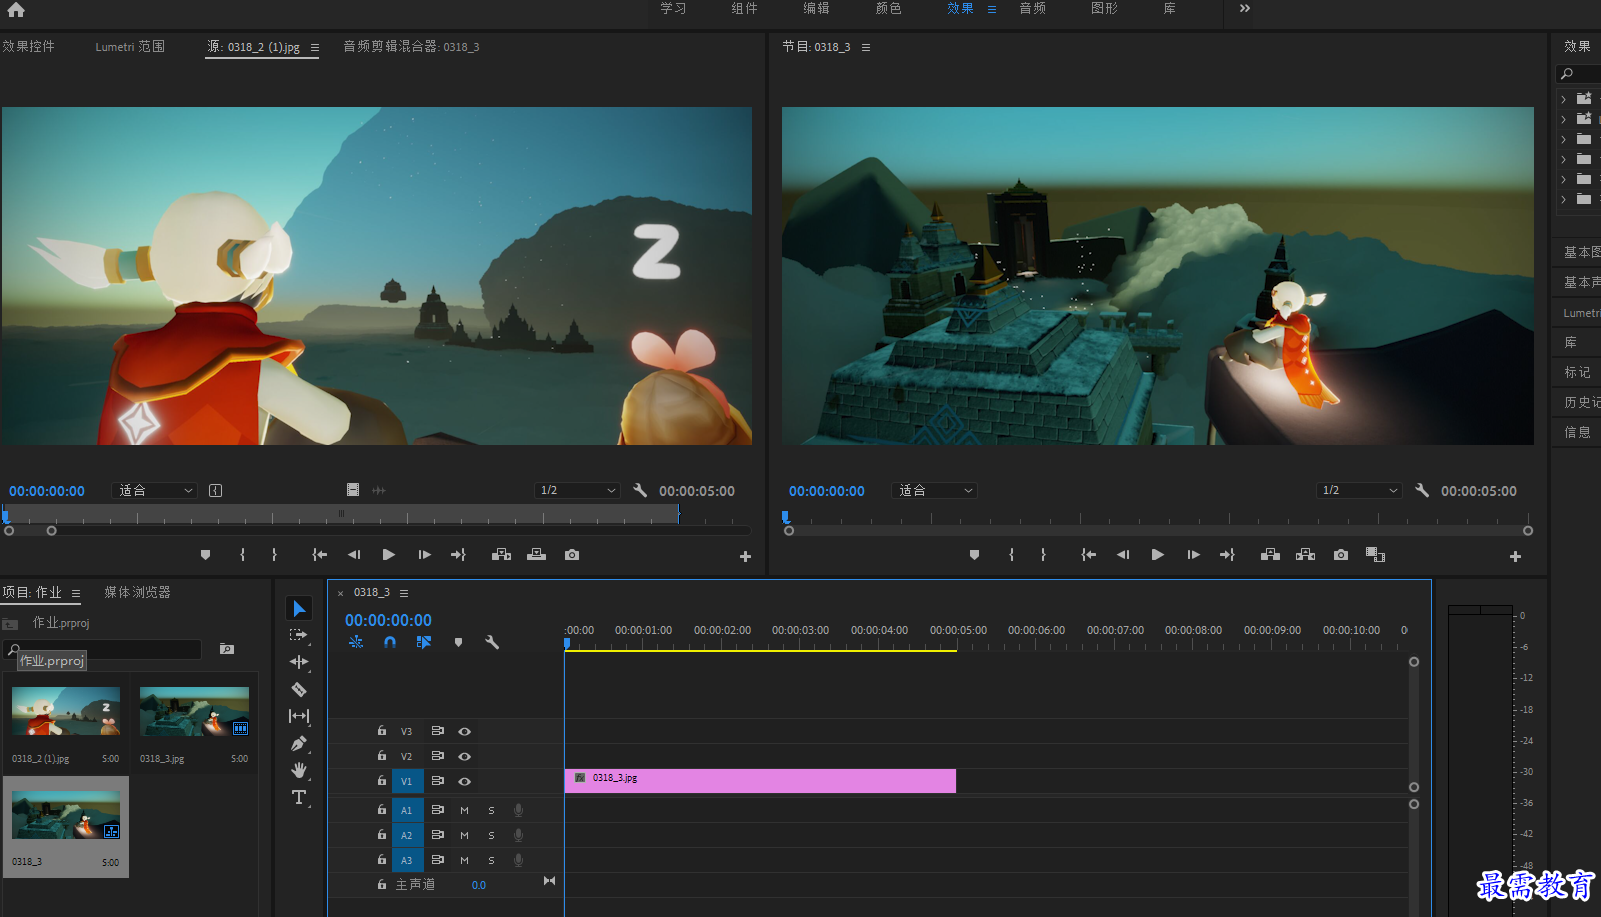Select the 0318_2 (1).jpg thumbnail
This screenshot has height=917, width=1601.
click(x=66, y=711)
